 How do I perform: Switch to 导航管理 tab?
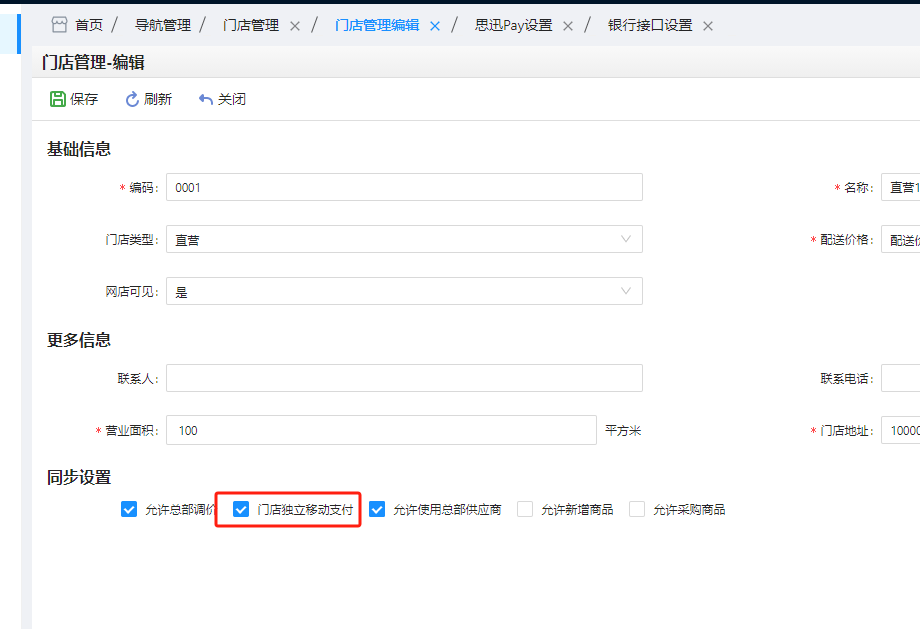163,25
